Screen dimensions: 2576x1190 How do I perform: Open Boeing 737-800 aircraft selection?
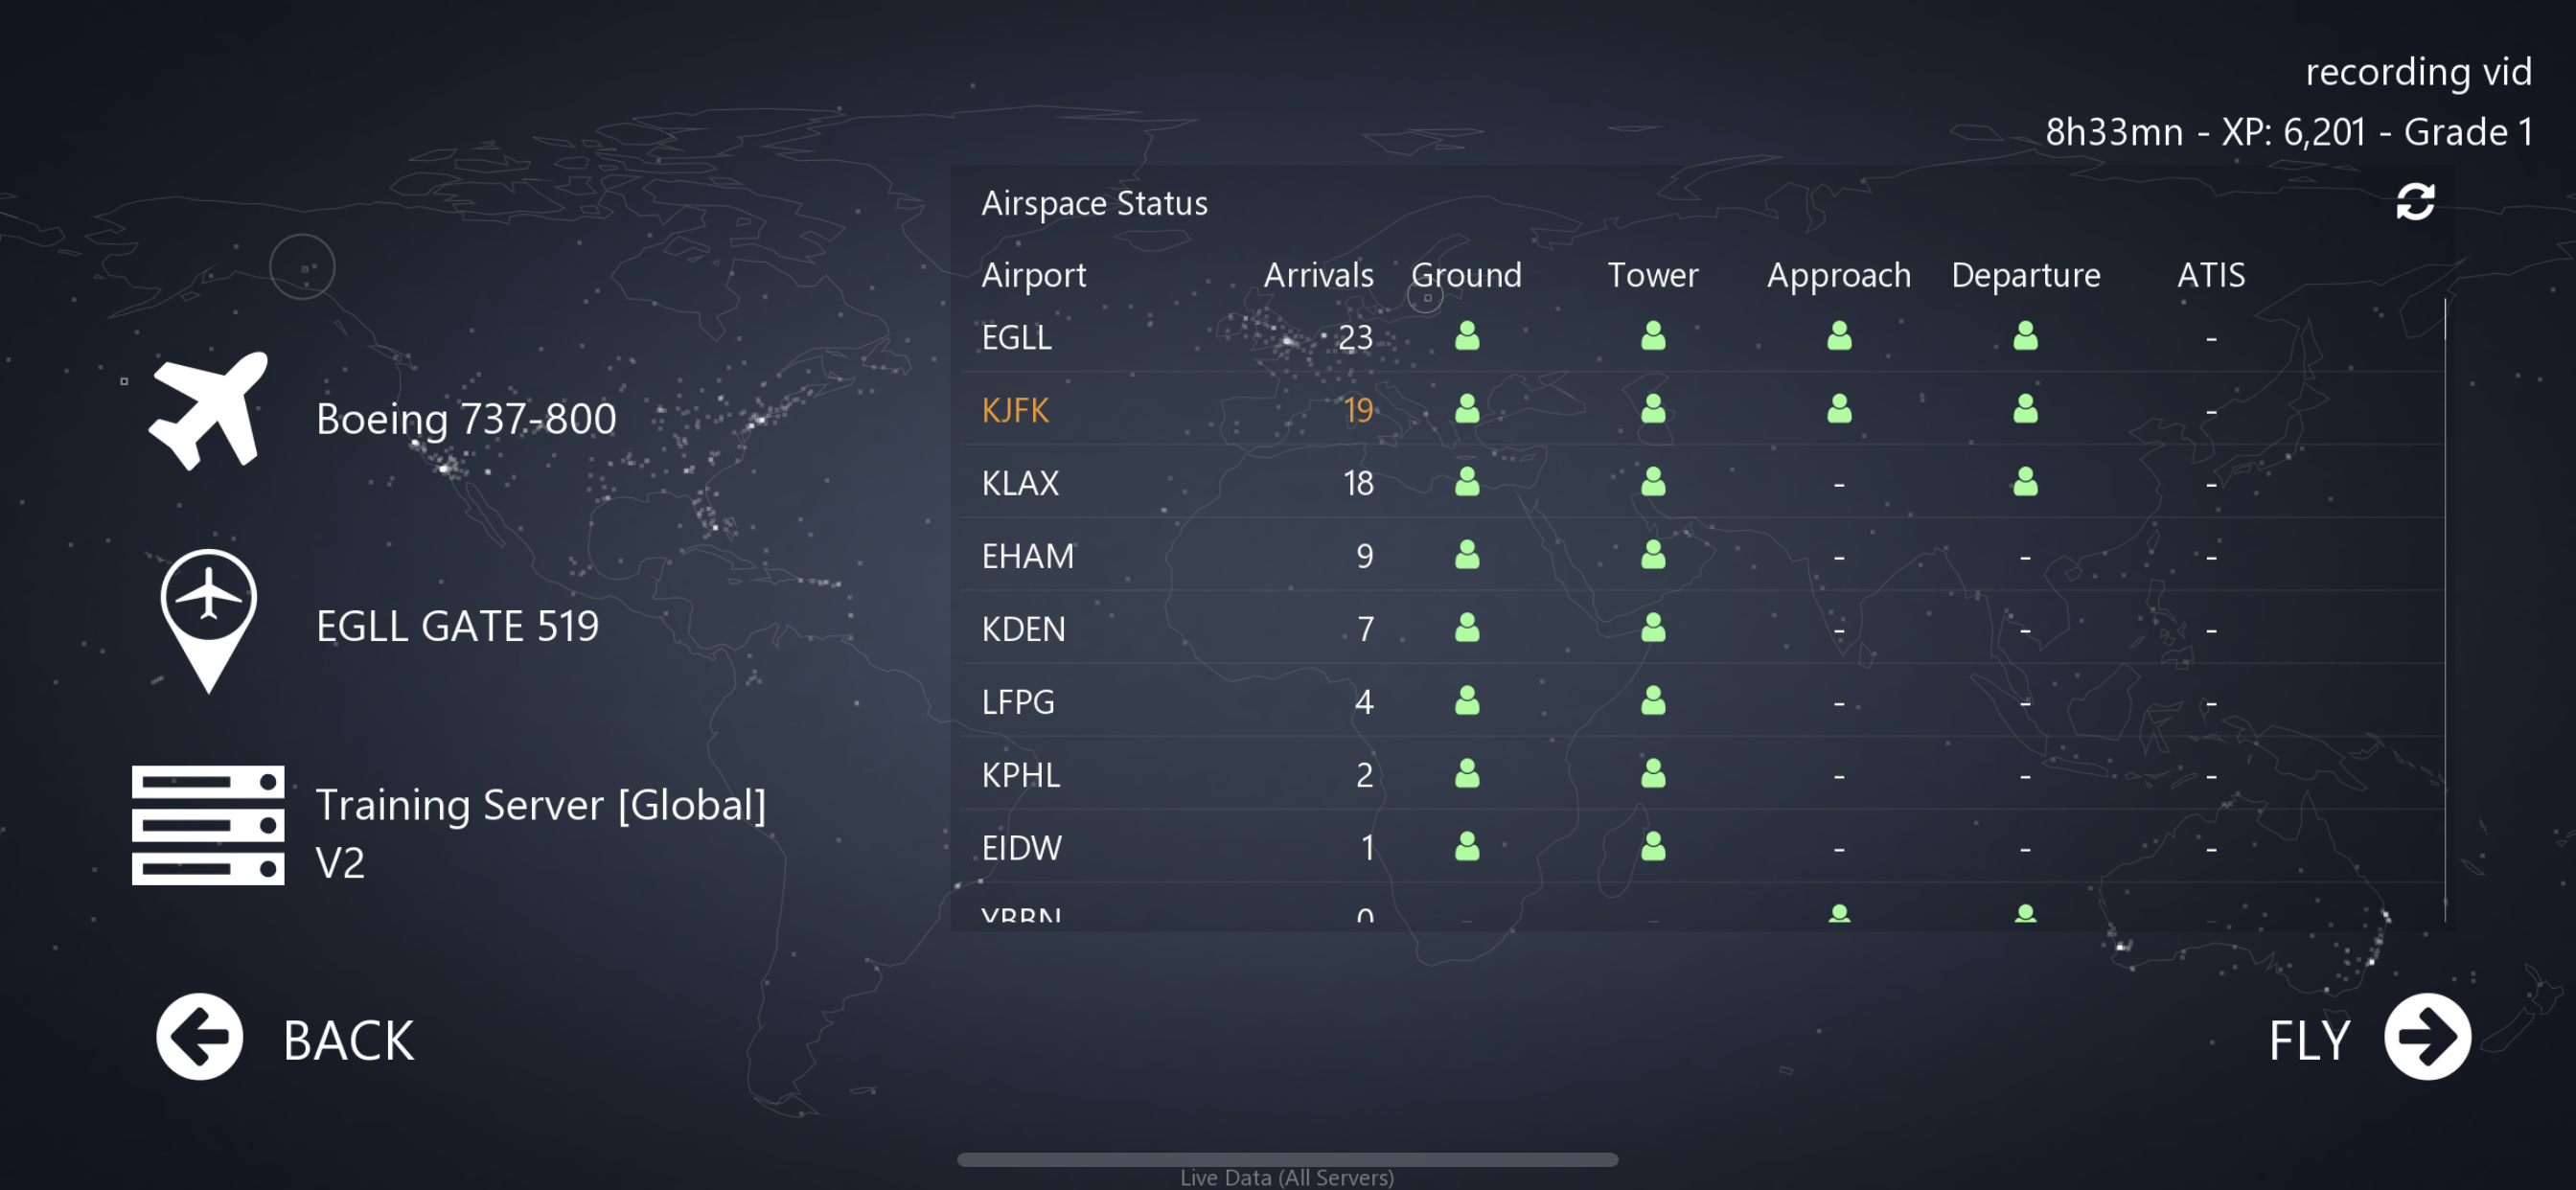[466, 419]
